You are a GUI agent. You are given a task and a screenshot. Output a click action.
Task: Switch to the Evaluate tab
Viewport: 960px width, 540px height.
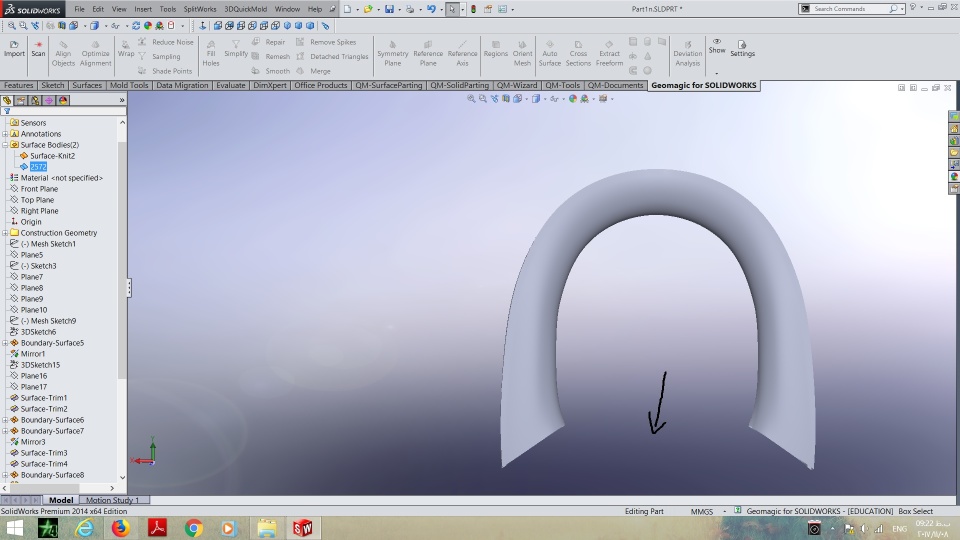230,85
